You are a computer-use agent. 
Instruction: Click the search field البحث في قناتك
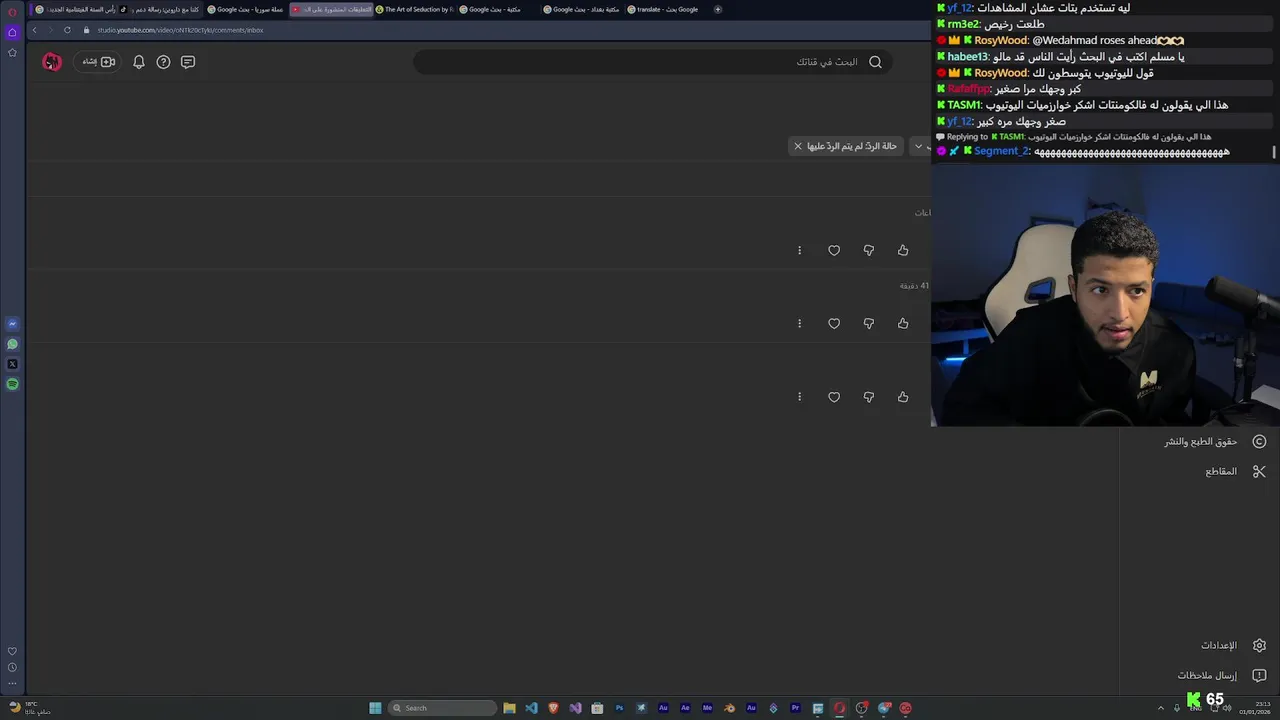[x=652, y=62]
